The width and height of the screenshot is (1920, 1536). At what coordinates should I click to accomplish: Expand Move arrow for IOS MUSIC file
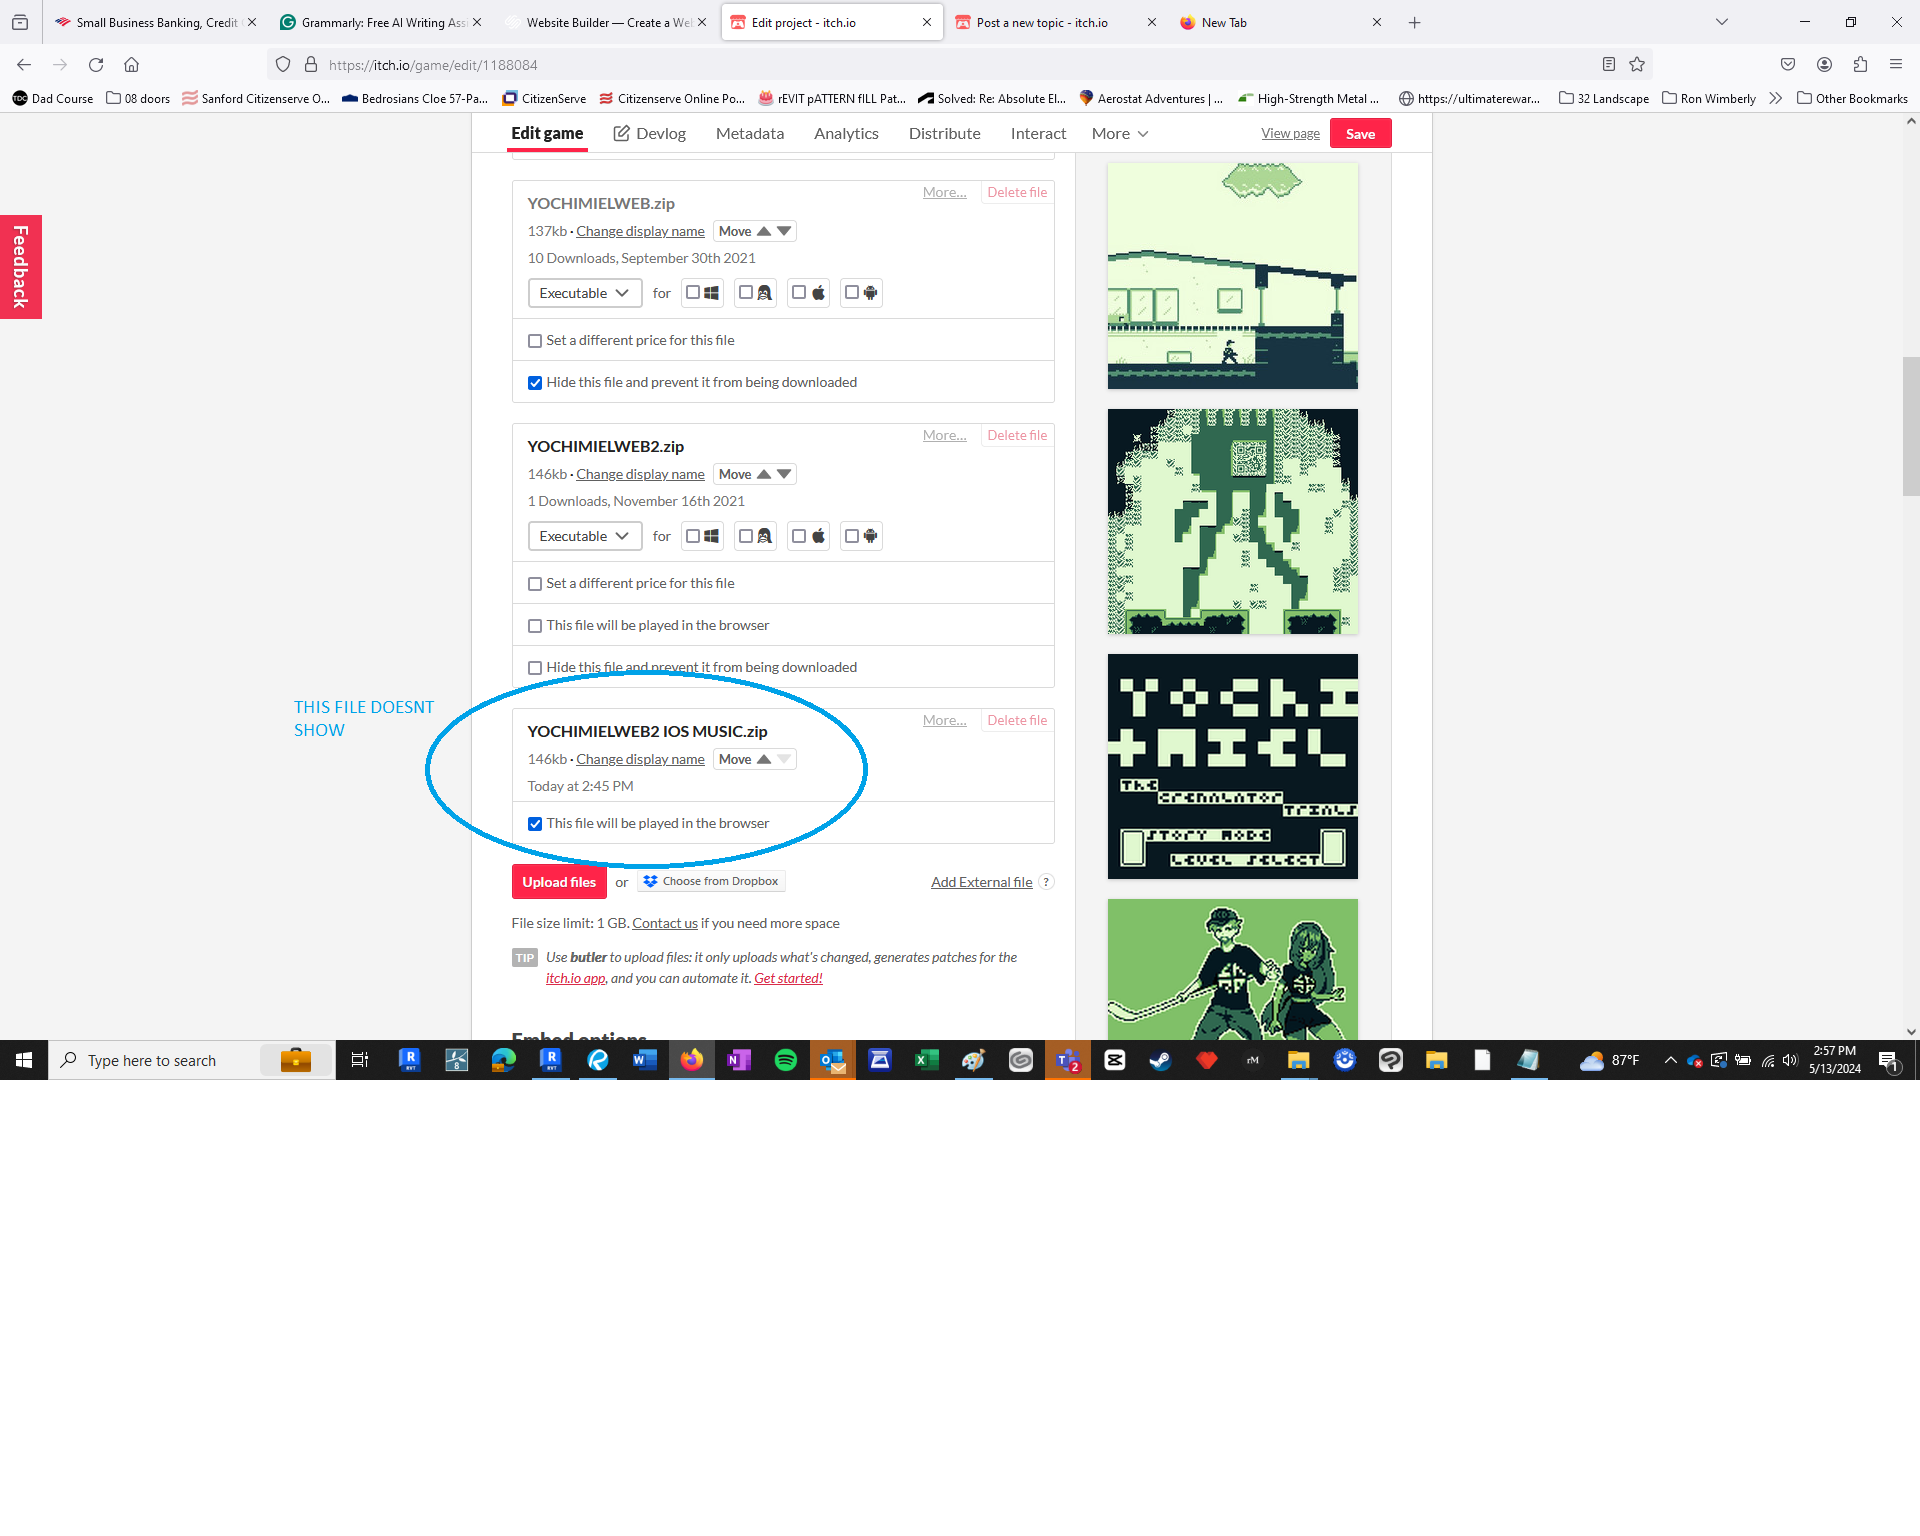pos(785,759)
